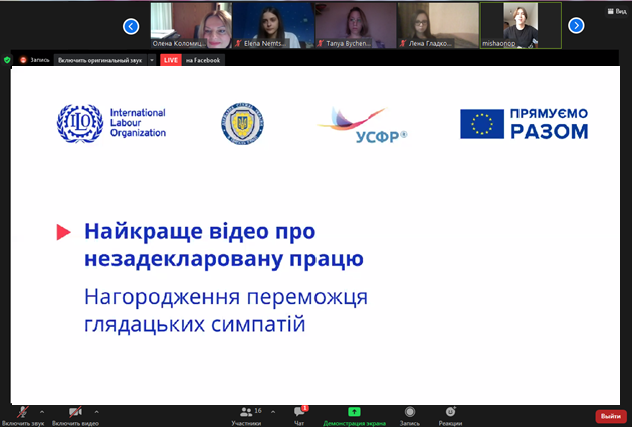Expand participants options caret
The height and width of the screenshot is (427, 632).
point(273,412)
